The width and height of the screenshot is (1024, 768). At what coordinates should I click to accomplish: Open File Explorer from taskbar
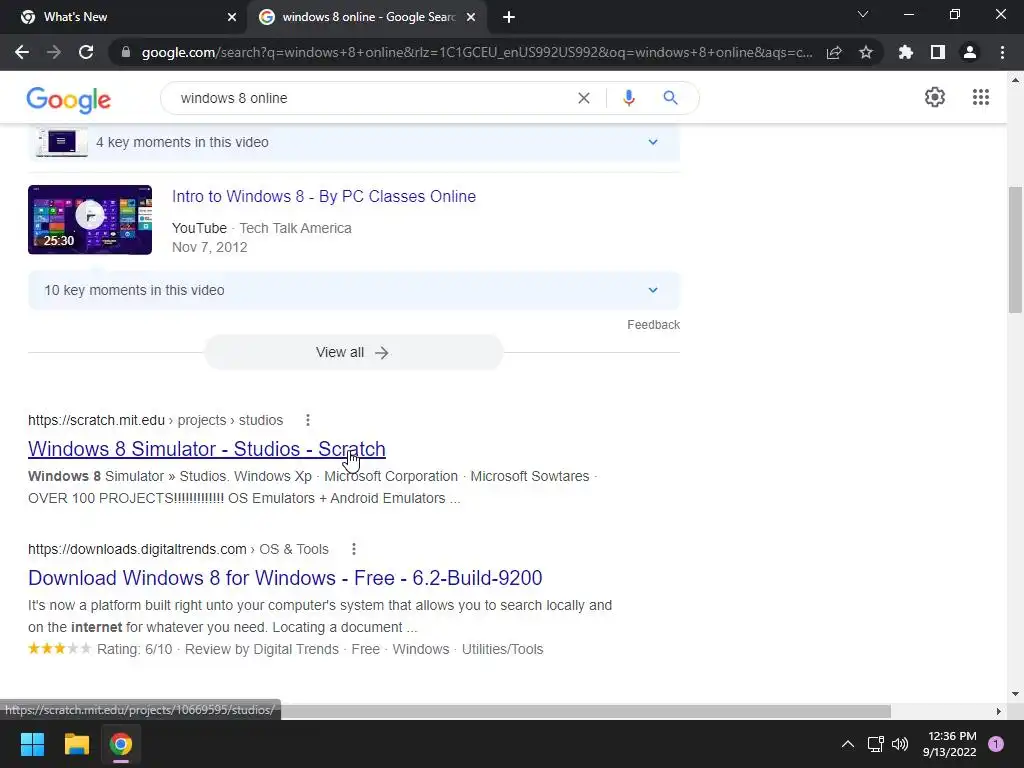click(76, 744)
